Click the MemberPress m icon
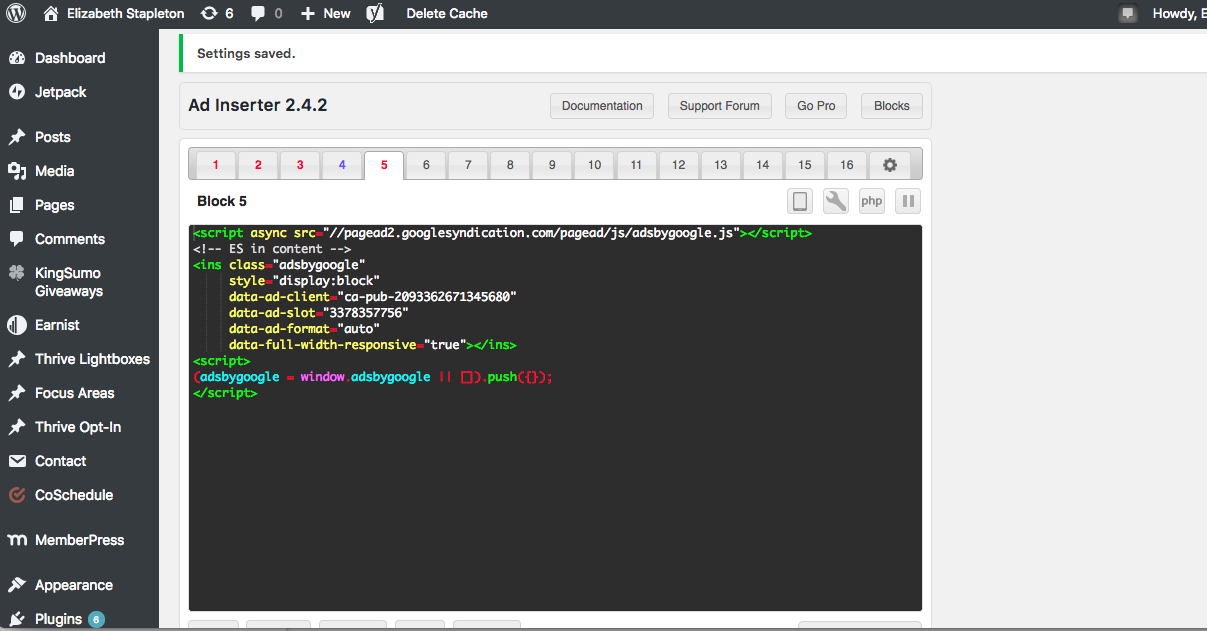Screen dimensions: 1207x631 17,540
